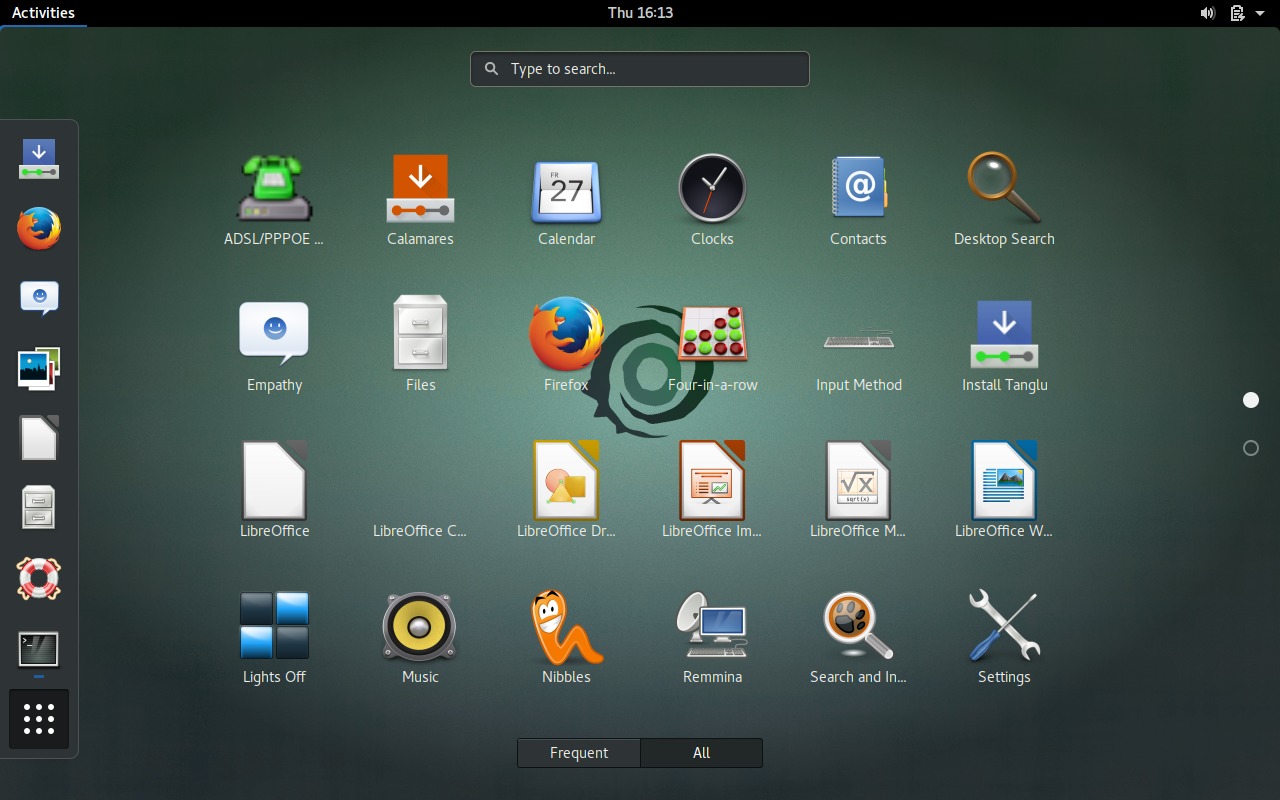Select the All applications tab
This screenshot has width=1280, height=800.
coord(701,752)
